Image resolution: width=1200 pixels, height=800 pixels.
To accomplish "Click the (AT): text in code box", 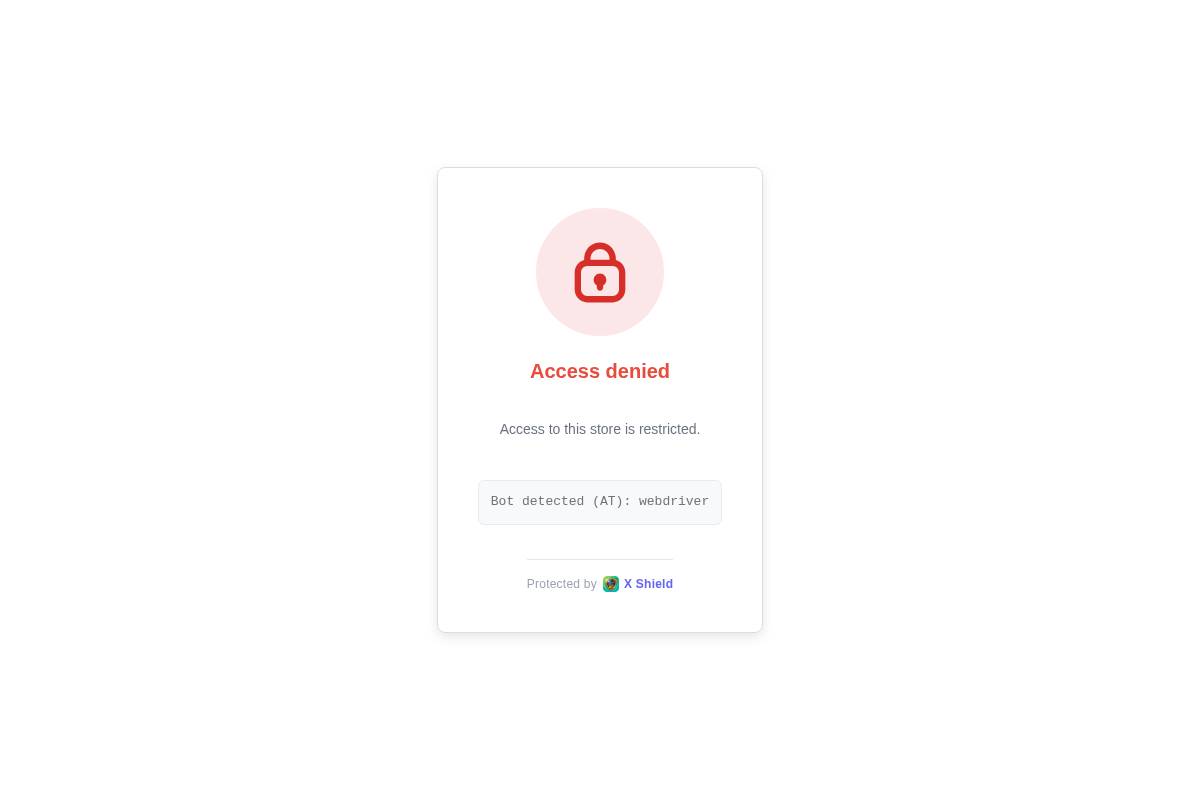I will [x=612, y=501].
